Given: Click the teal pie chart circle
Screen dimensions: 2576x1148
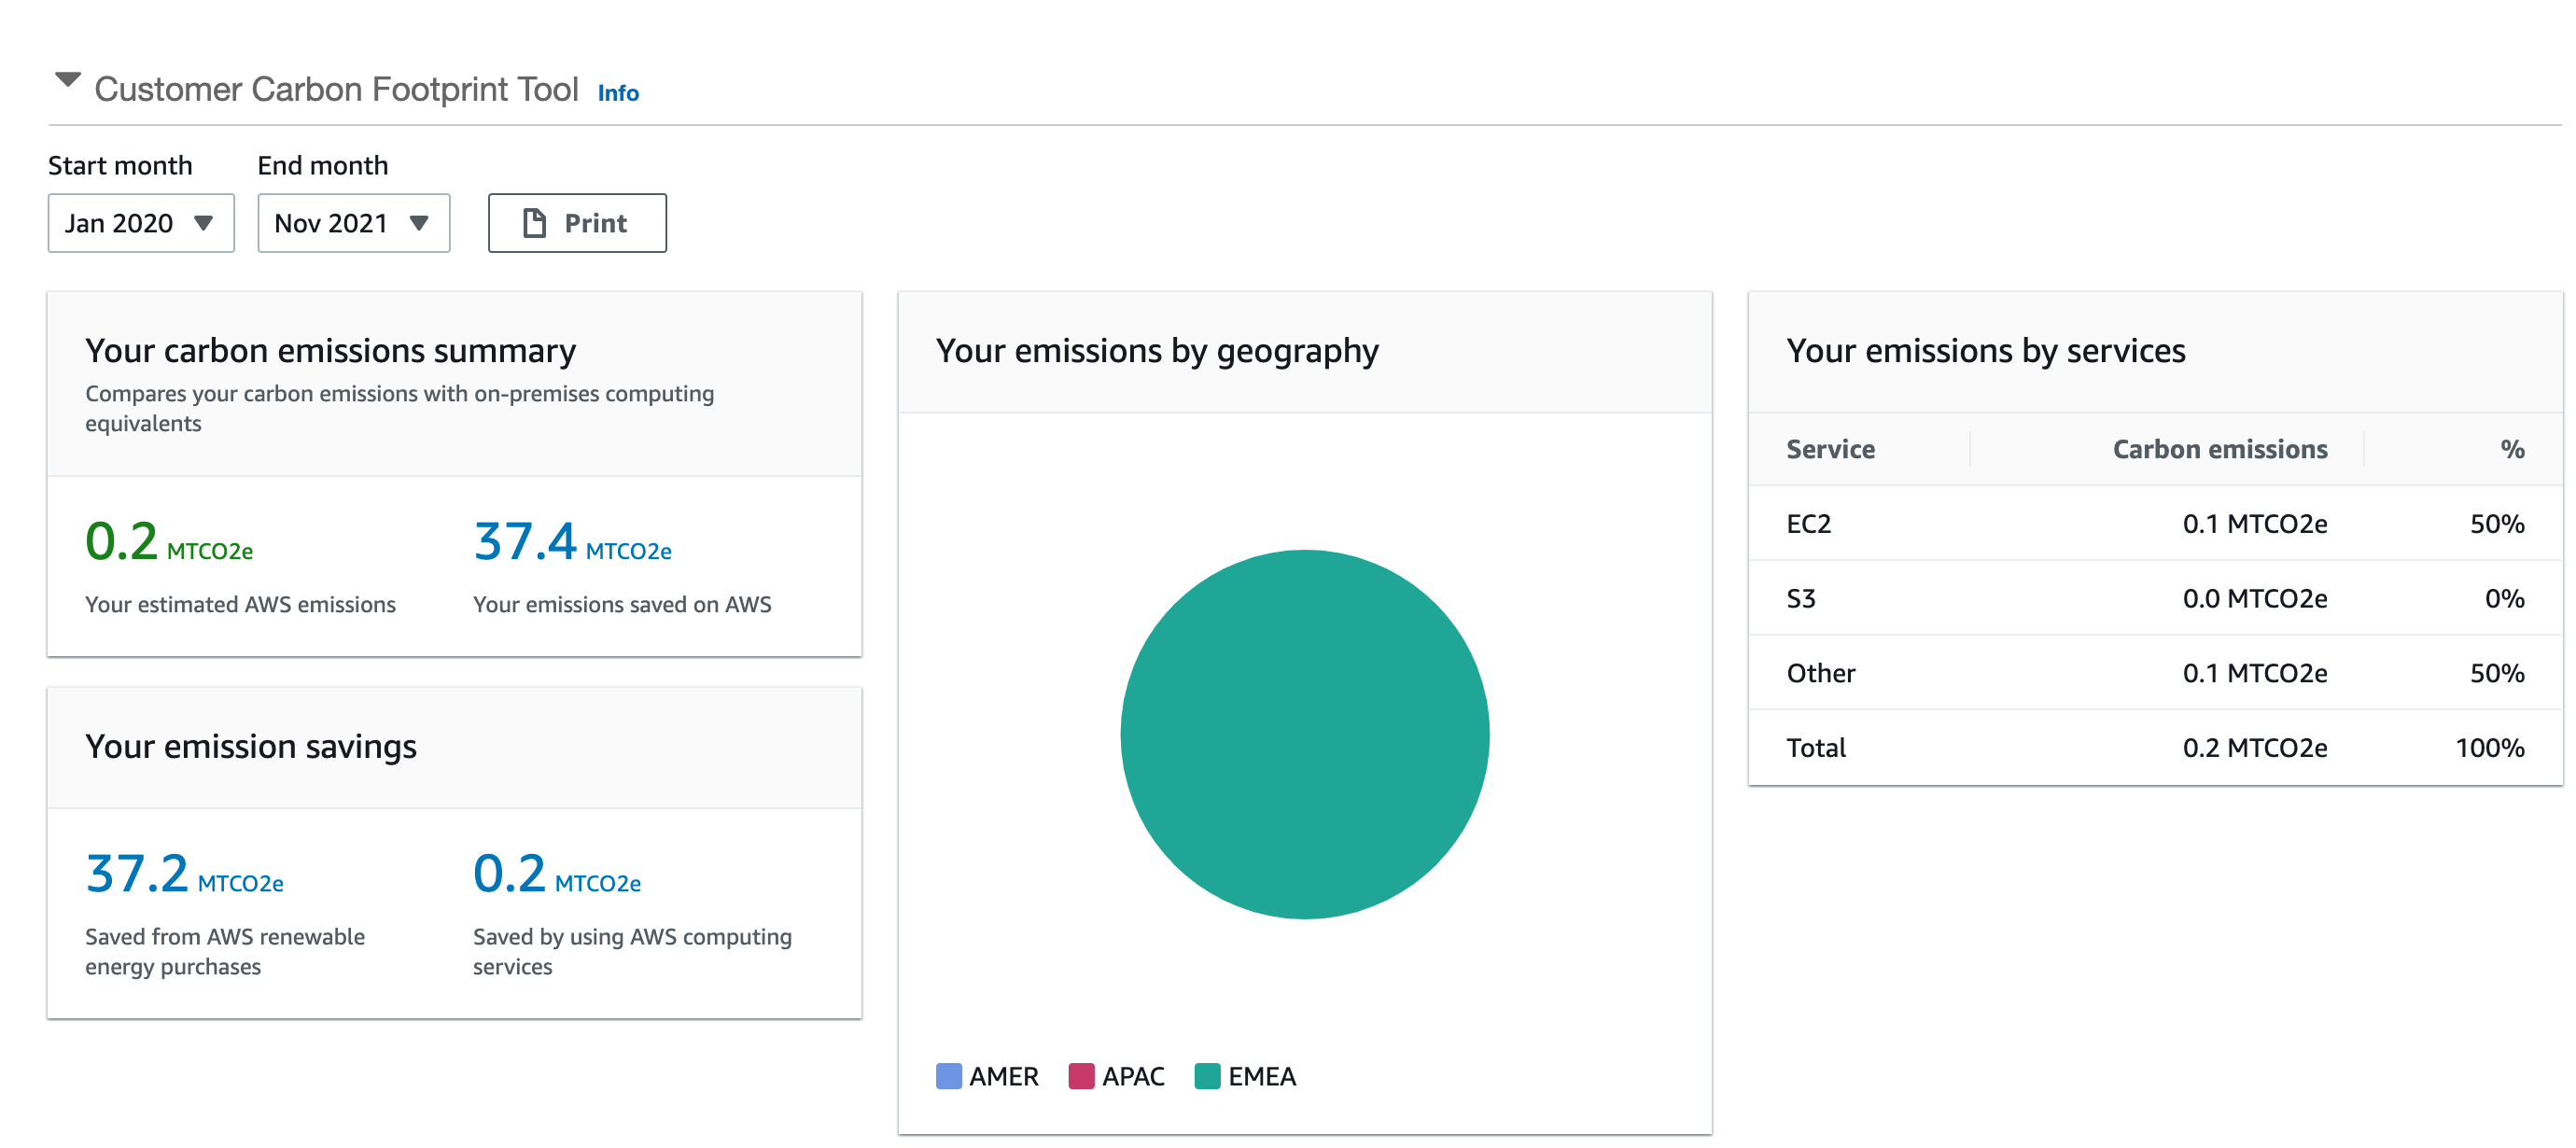Looking at the screenshot, I should click(x=1305, y=735).
